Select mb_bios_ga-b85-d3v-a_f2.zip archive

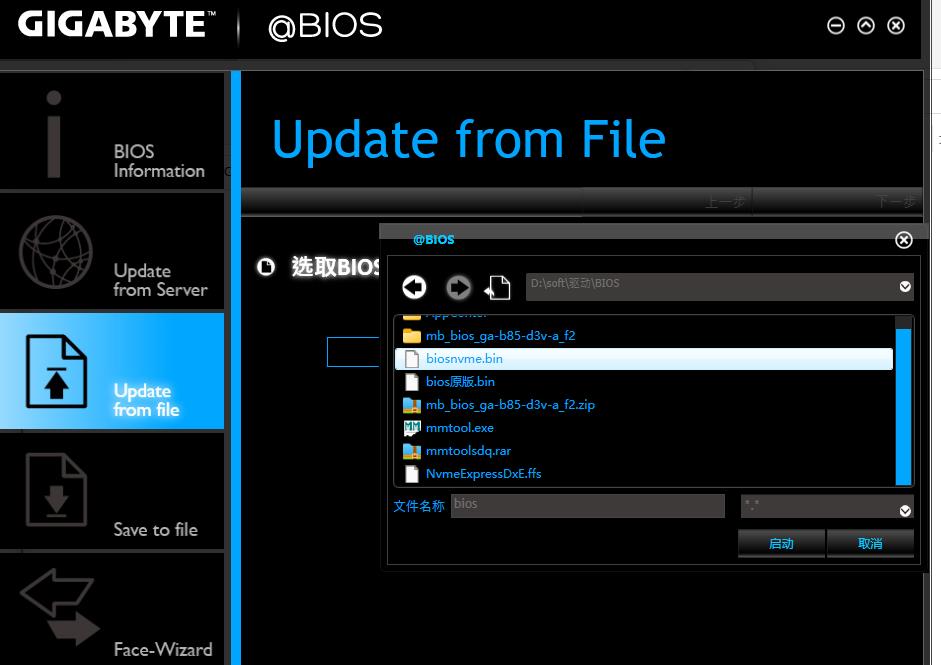click(x=644, y=405)
